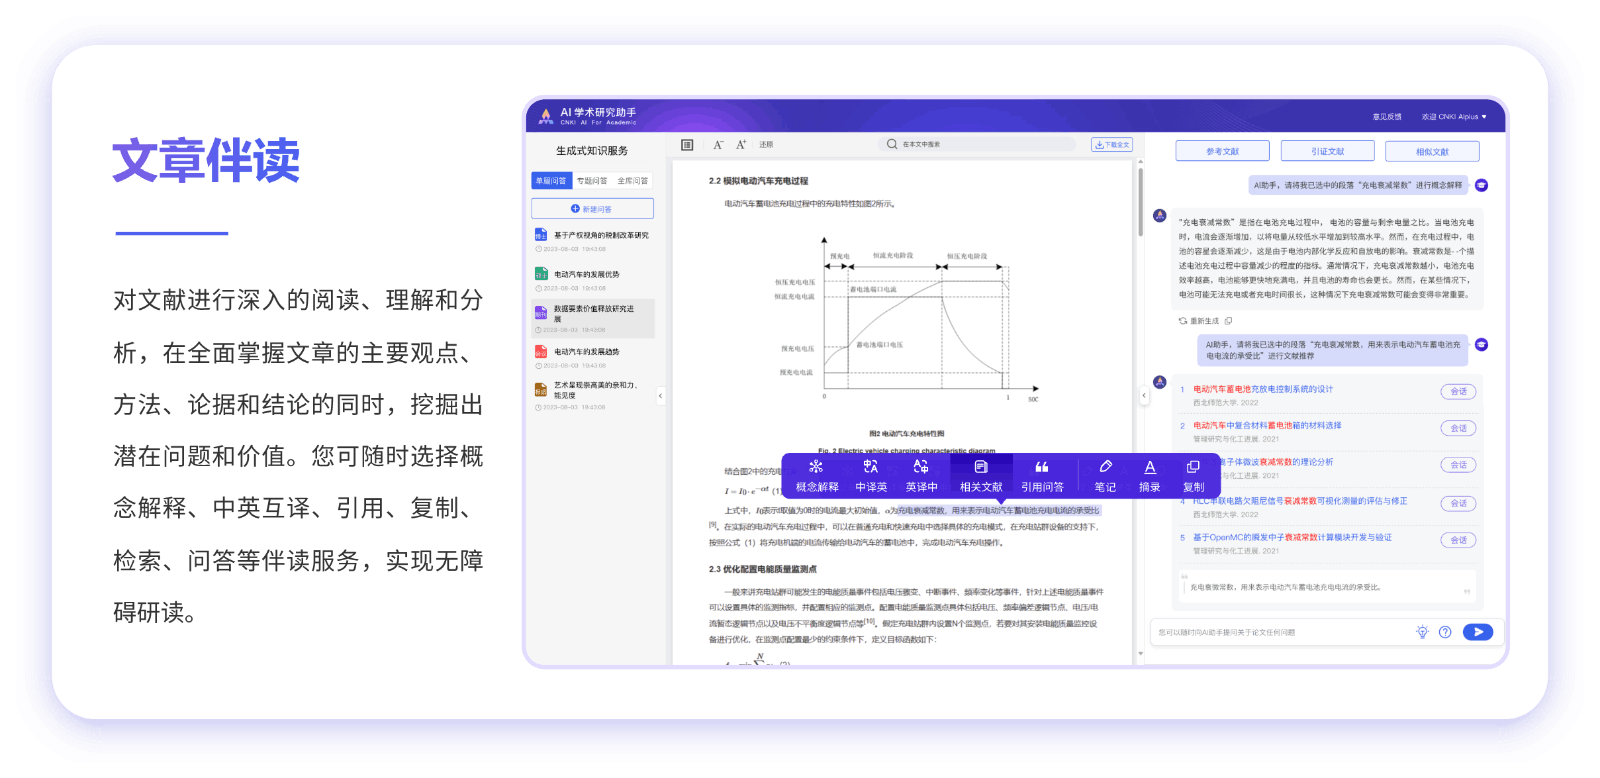Image resolution: width=1600 pixels, height=778 pixels.
Task: Click the 英译中 translate-to-Chinese tool
Action: click(921, 476)
